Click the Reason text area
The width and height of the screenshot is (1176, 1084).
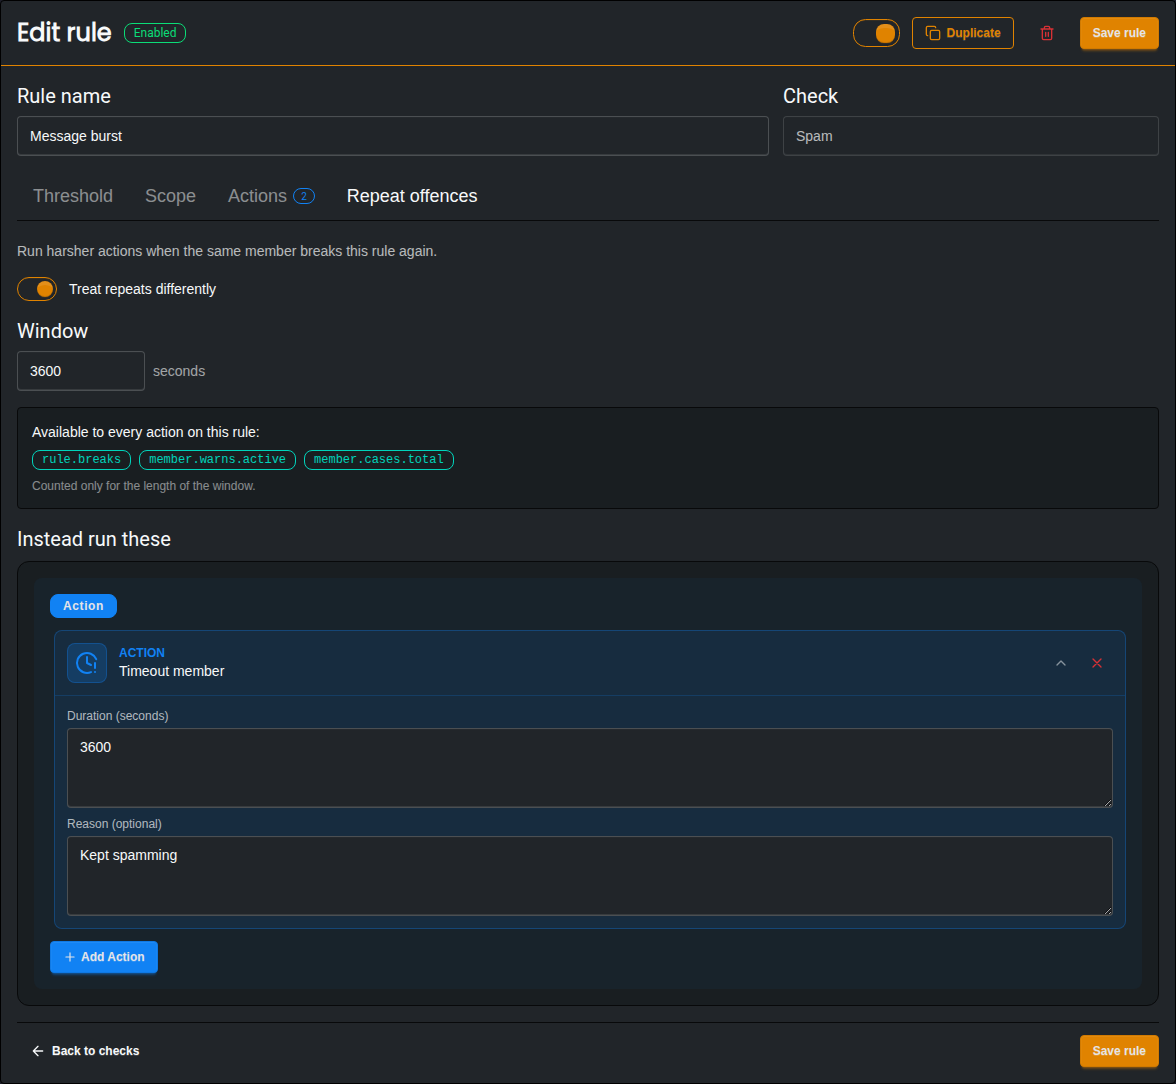click(590, 875)
